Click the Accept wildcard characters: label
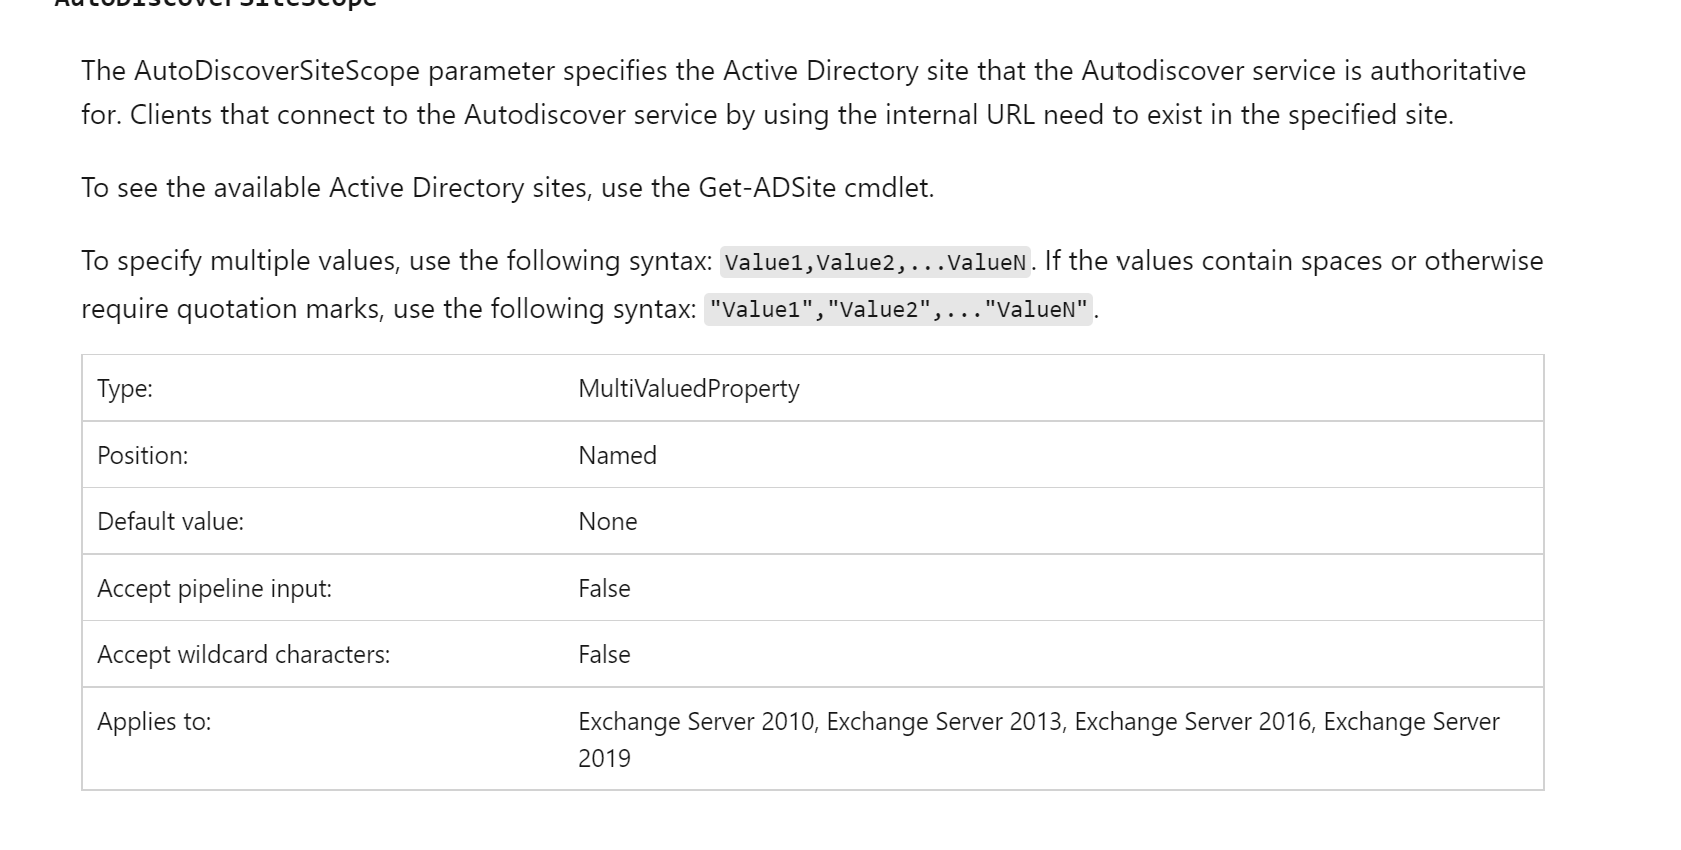 (x=244, y=654)
